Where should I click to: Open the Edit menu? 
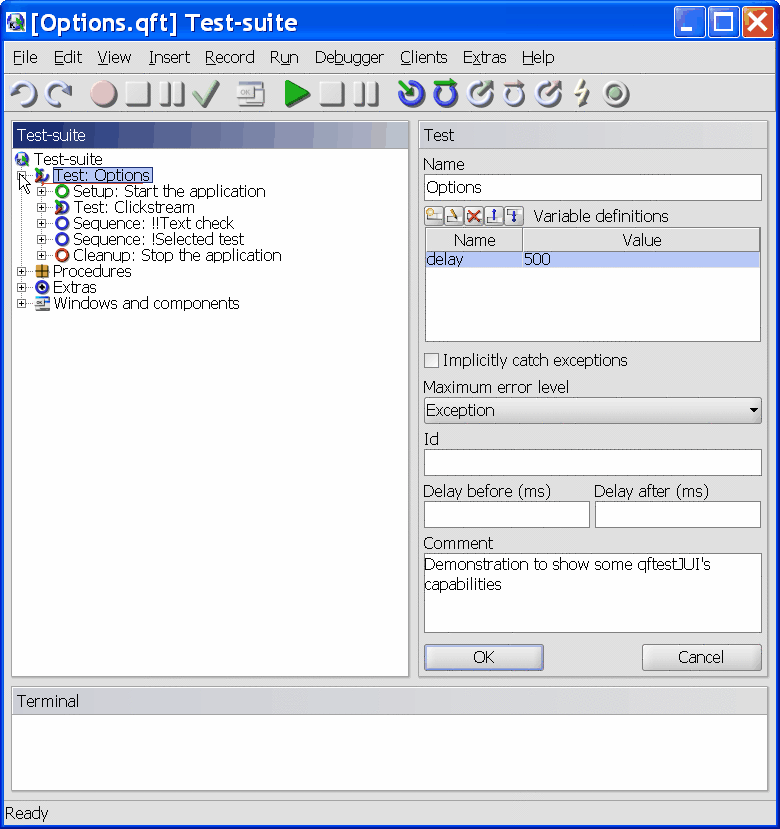68,57
